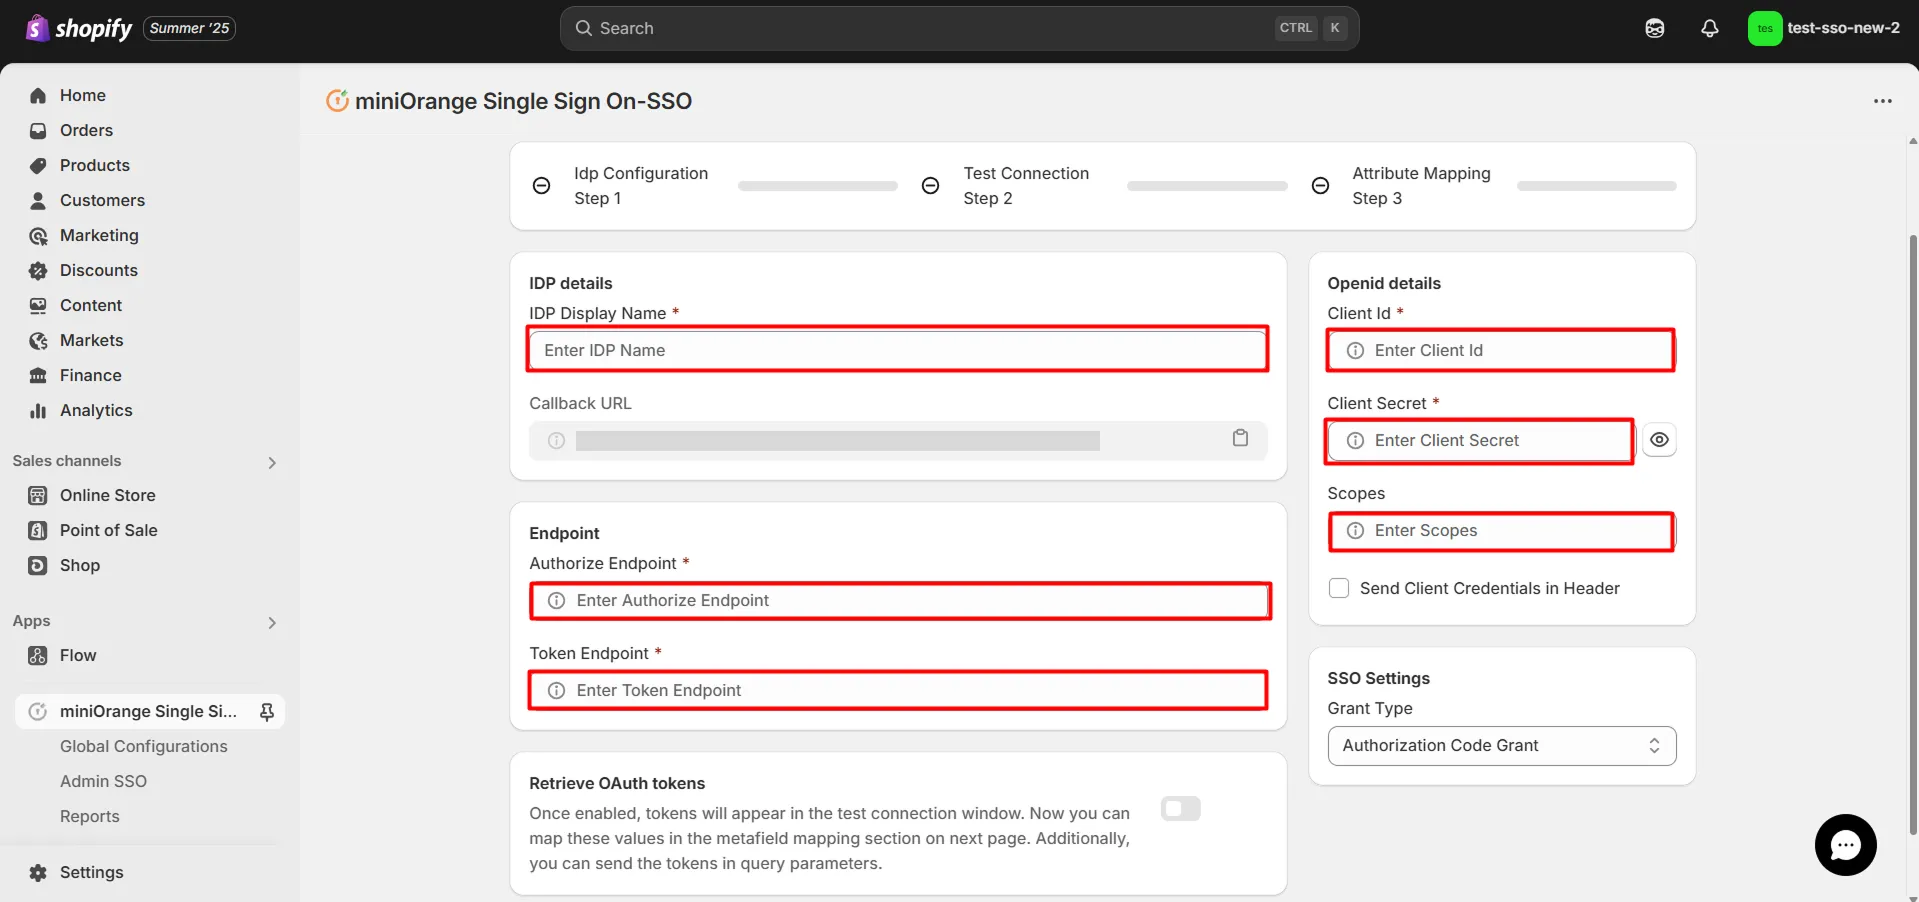Click the info icon in Scopes field
Viewport: 1919px width, 902px height.
[1355, 531]
